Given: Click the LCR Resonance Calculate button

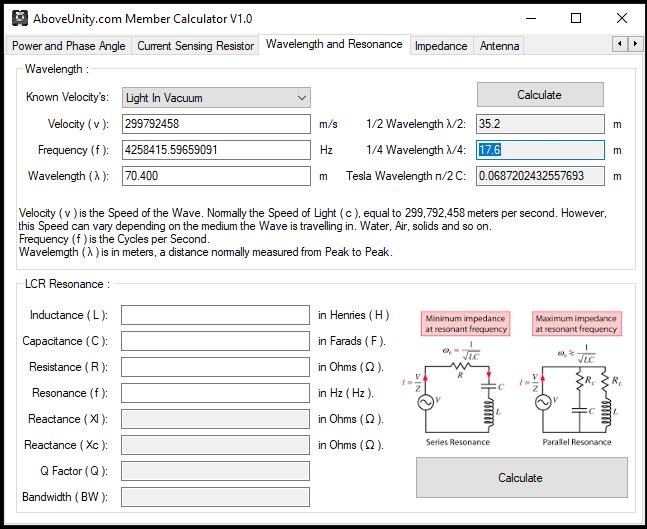Looking at the screenshot, I should [522, 477].
